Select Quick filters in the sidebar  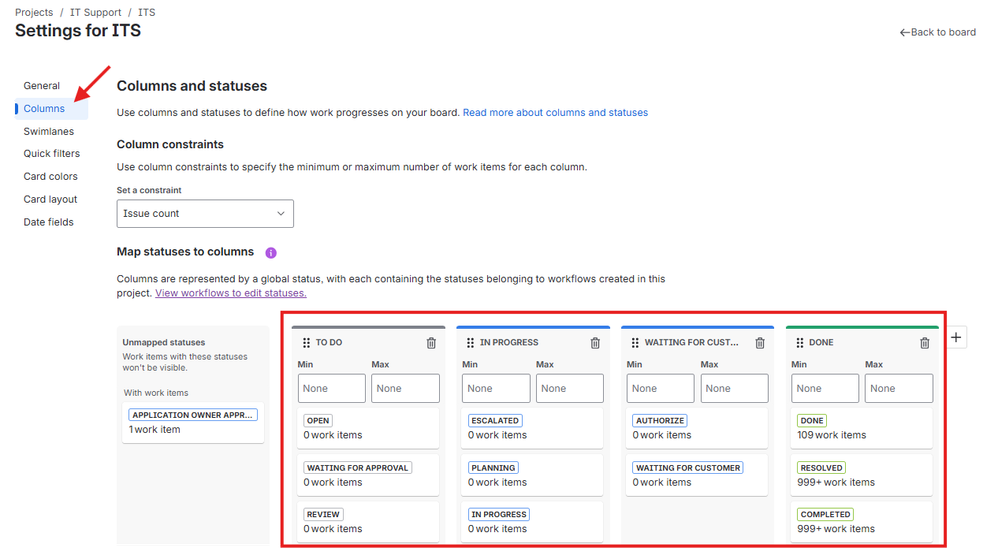click(52, 154)
